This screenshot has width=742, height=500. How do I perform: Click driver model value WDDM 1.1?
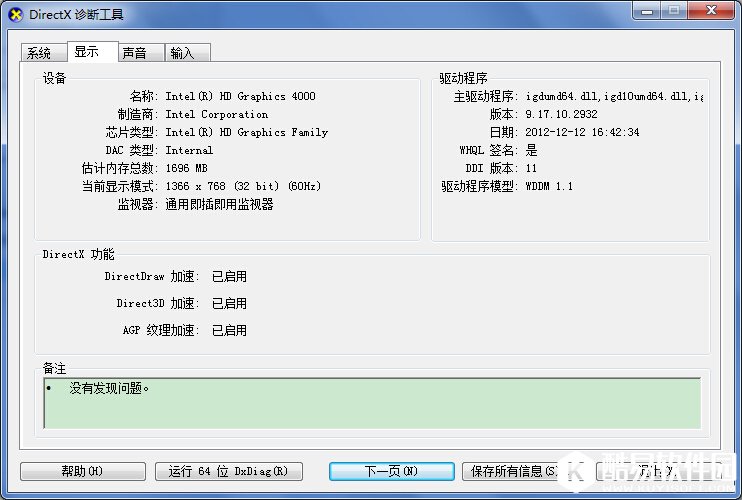(x=549, y=186)
